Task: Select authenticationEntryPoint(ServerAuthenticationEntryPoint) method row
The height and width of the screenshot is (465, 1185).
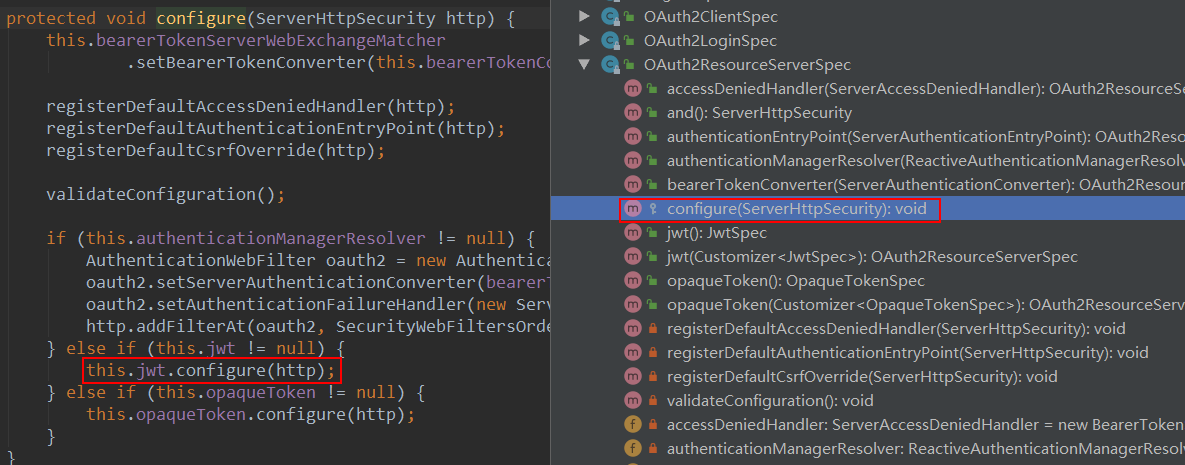Action: [x=868, y=137]
